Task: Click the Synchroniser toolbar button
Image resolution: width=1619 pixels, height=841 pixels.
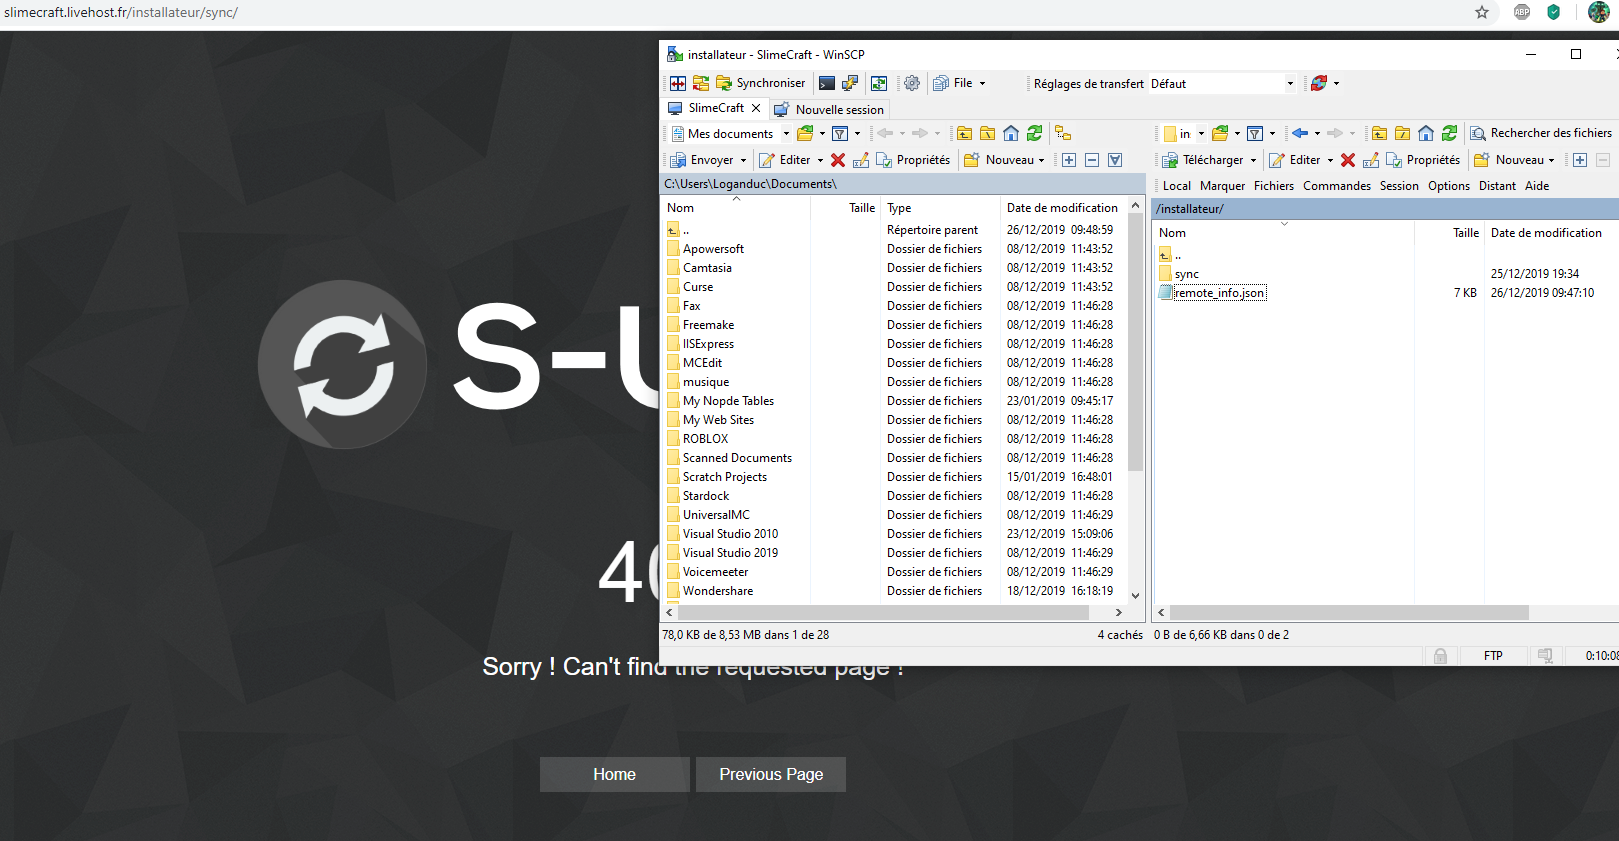Action: pyautogui.click(x=760, y=83)
